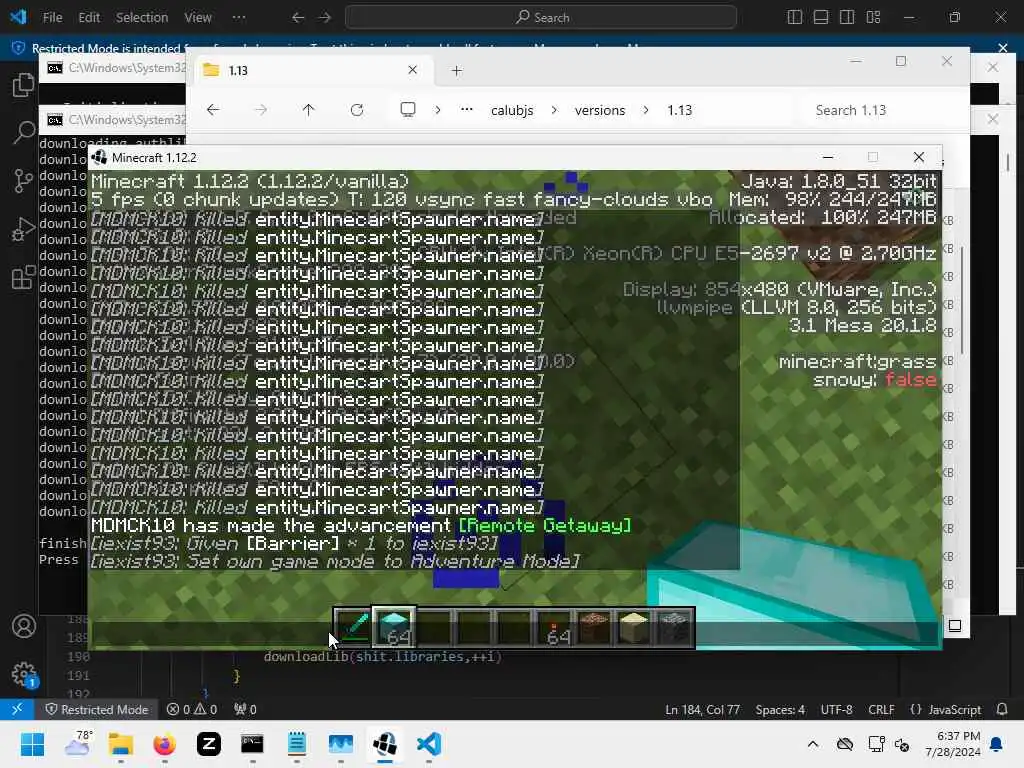This screenshot has width=1024, height=768.
Task: Select the diamond sword hotbar slot
Action: click(x=353, y=628)
